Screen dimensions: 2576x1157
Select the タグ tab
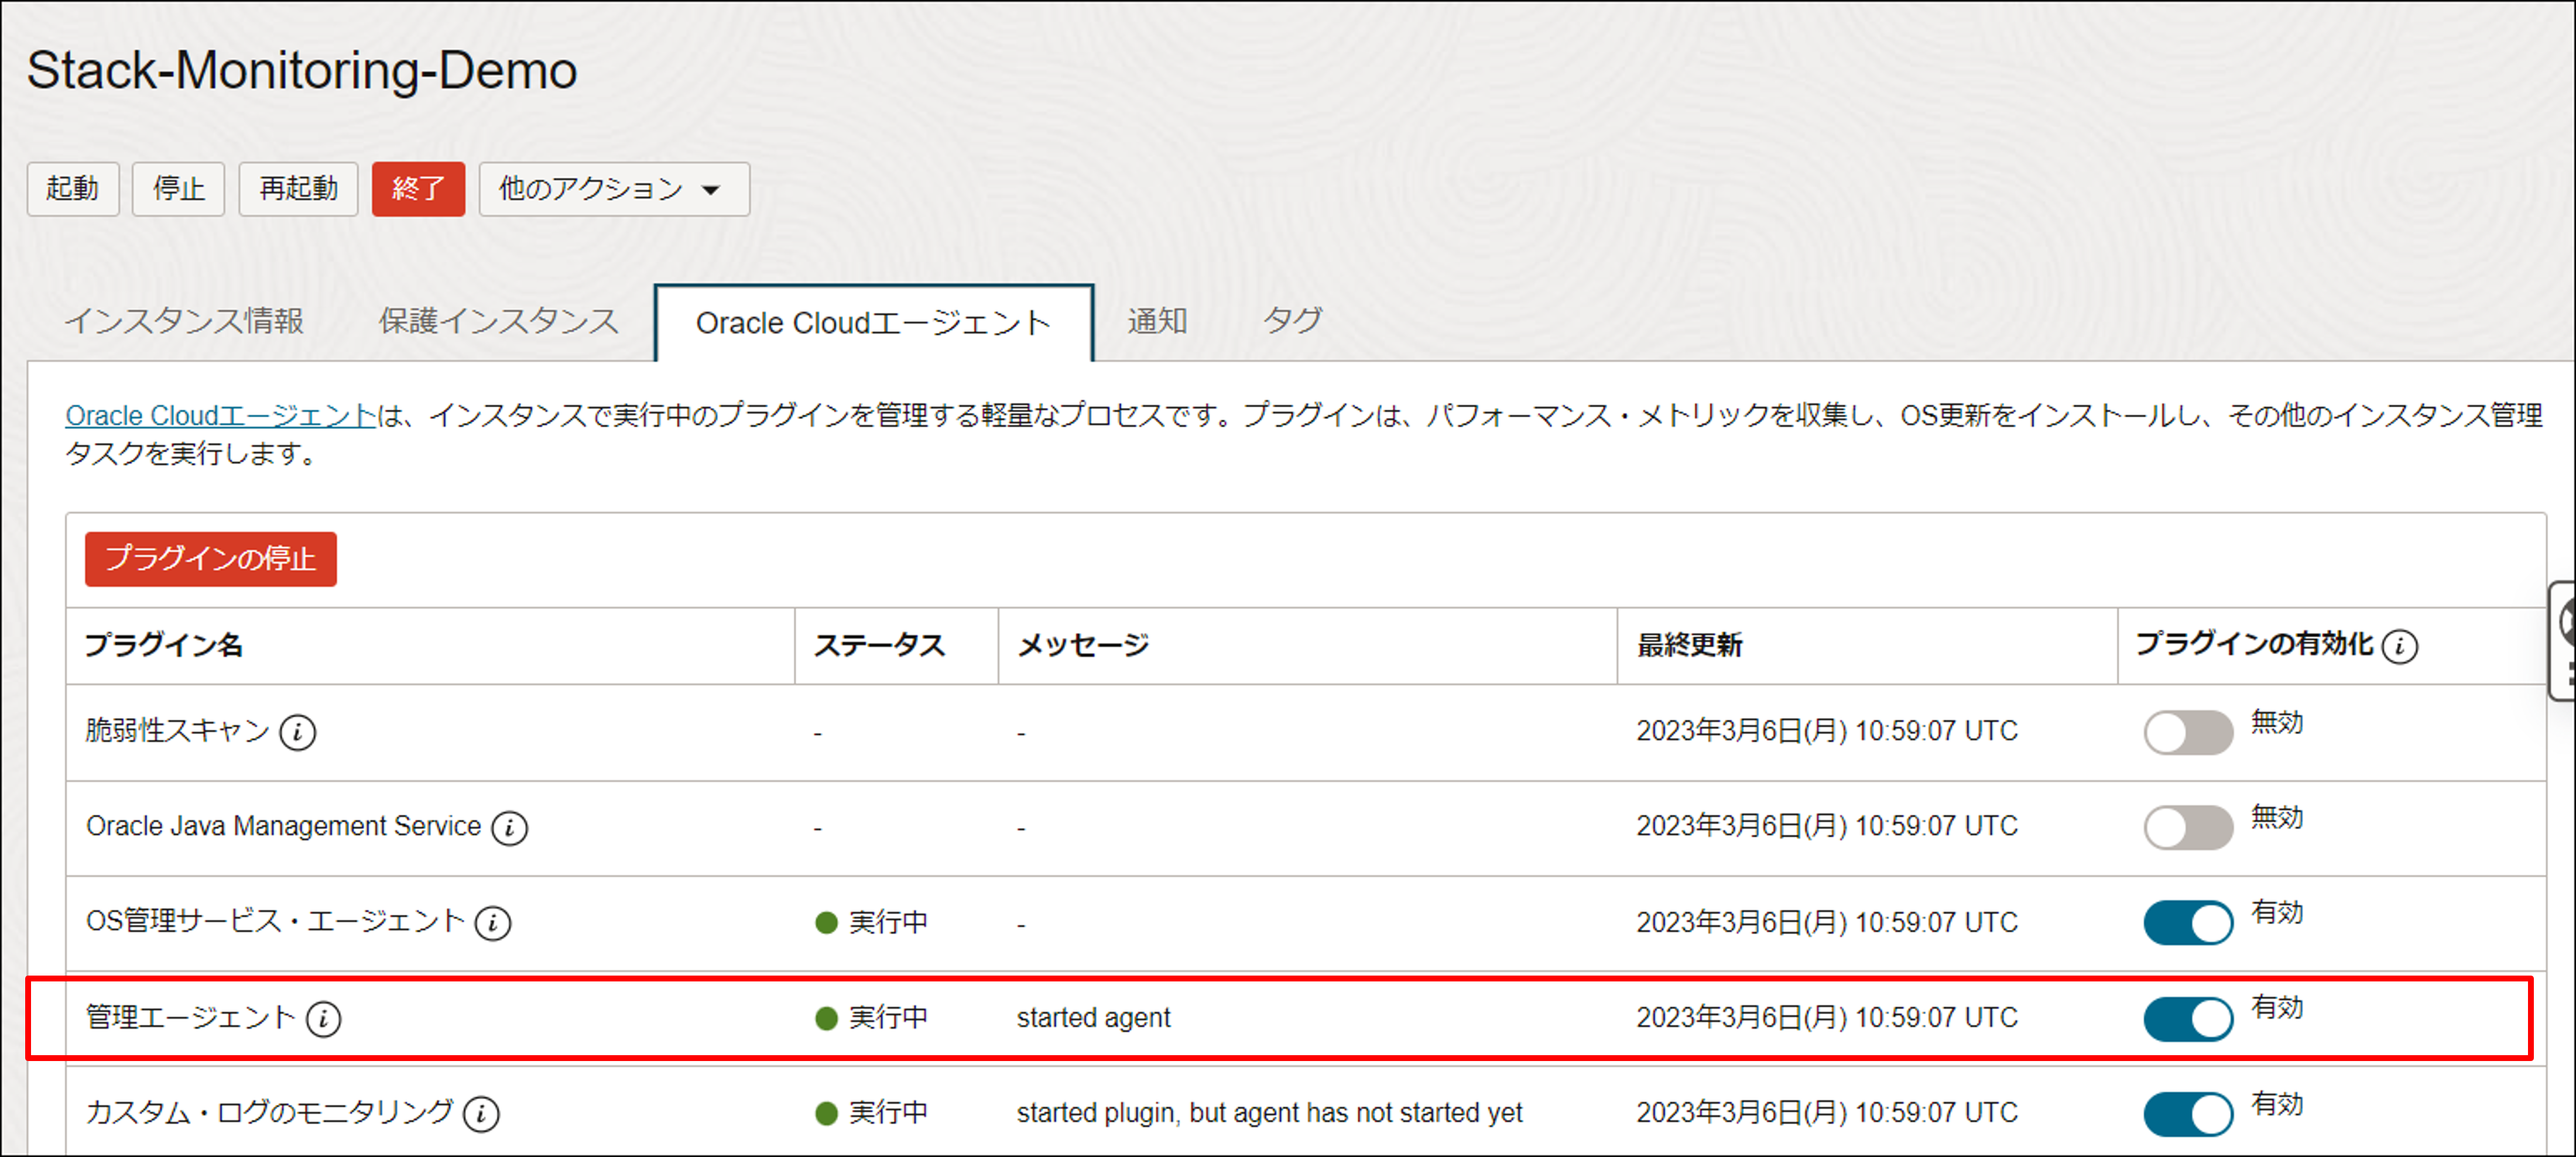pyautogui.click(x=1292, y=321)
